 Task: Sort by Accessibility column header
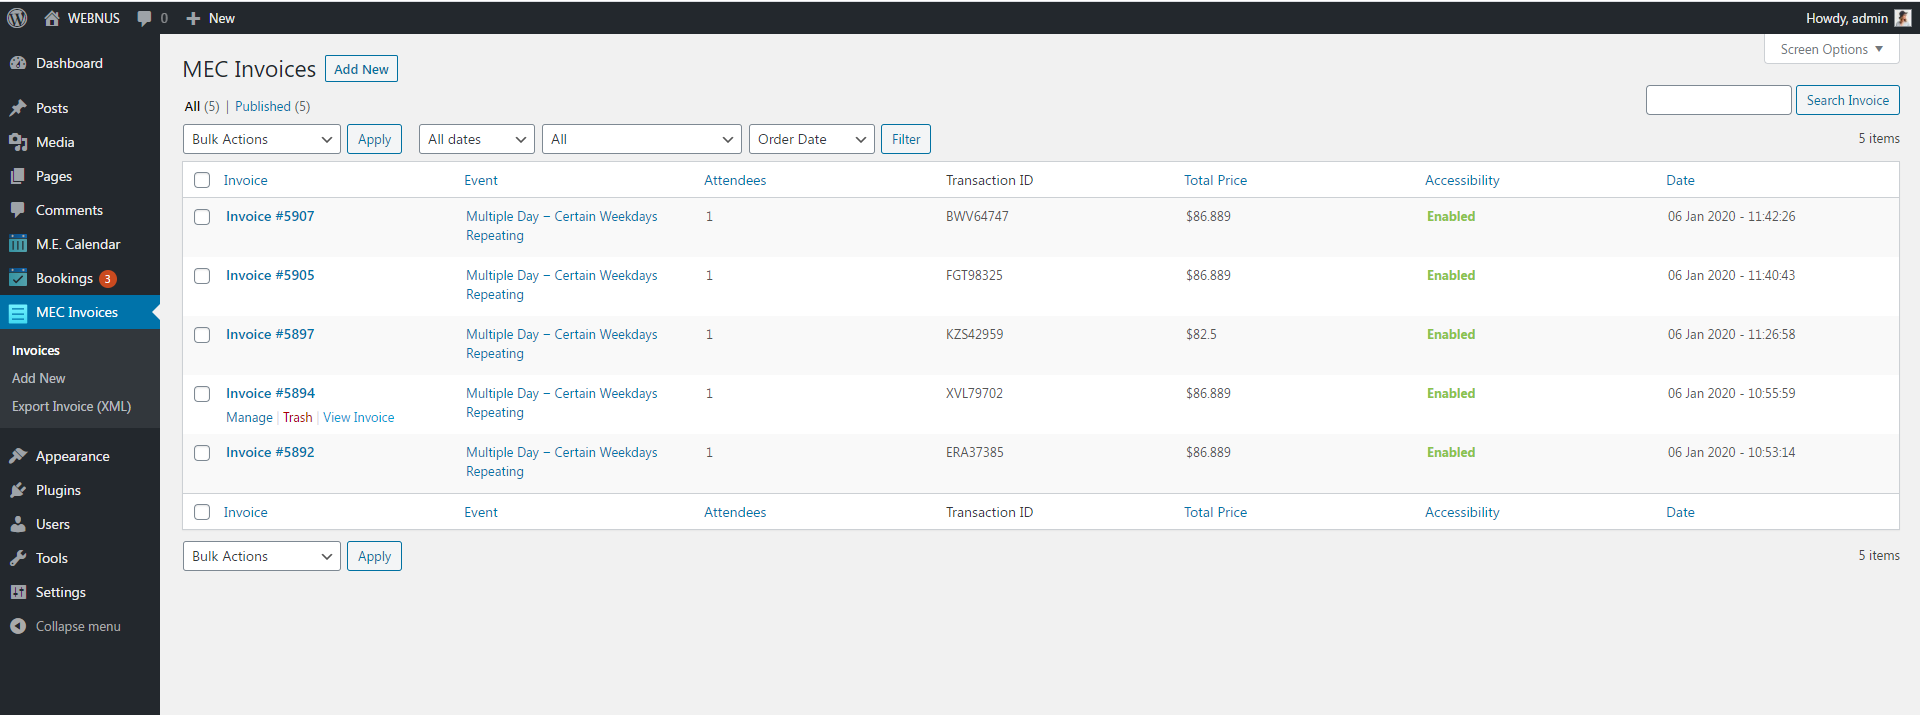[1462, 180]
